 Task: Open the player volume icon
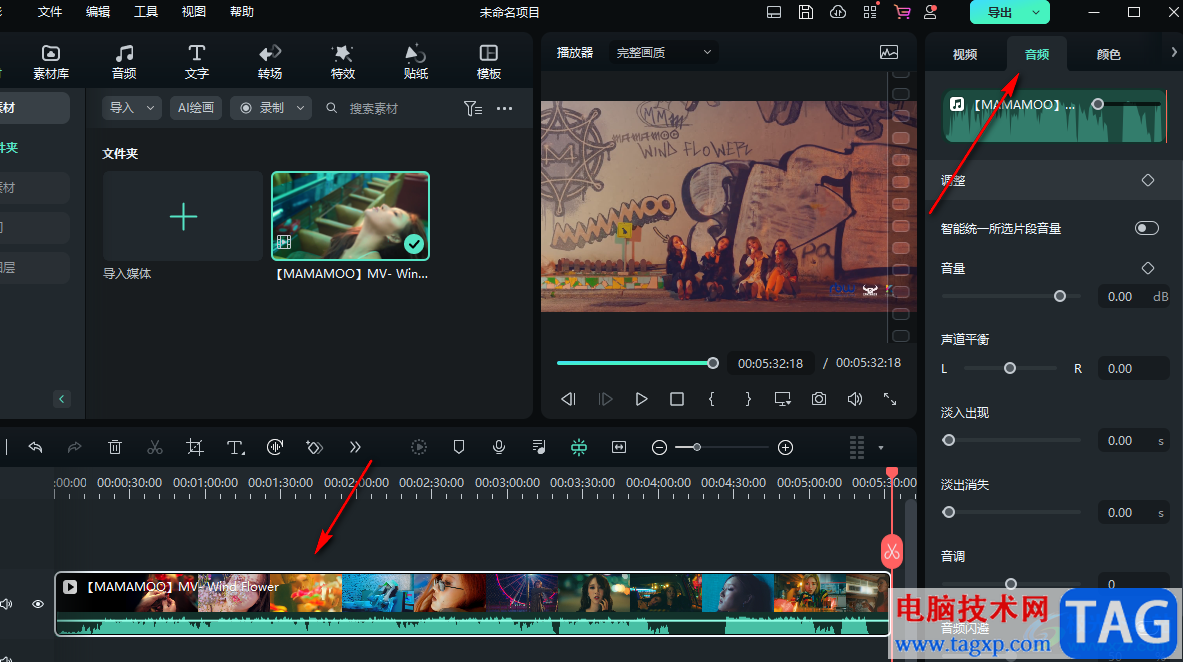855,399
